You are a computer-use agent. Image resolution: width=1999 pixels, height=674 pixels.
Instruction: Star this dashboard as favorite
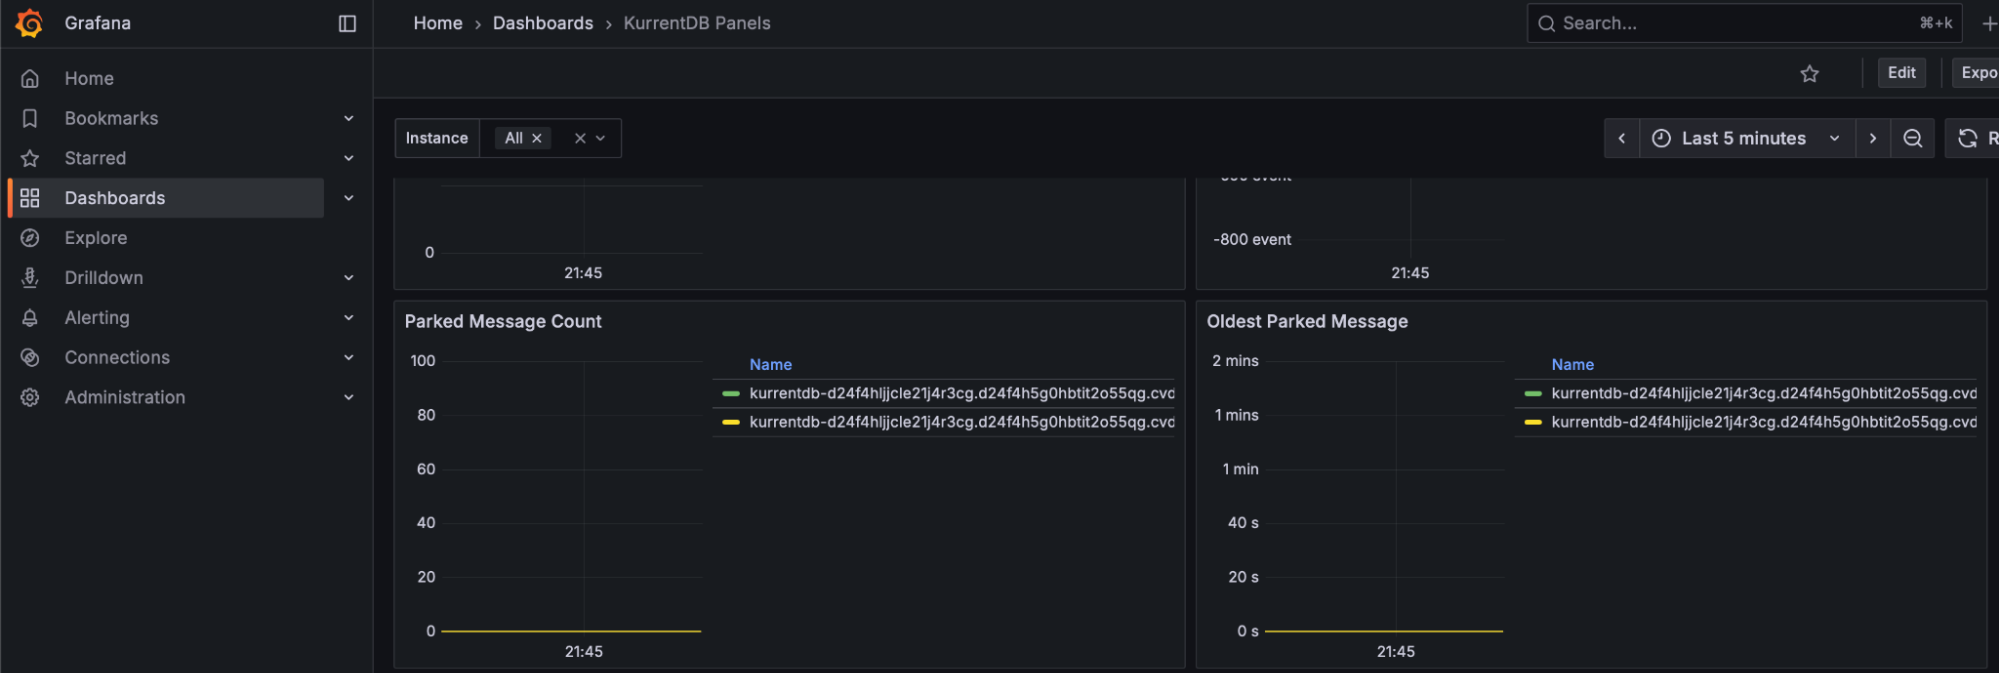pyautogui.click(x=1809, y=73)
